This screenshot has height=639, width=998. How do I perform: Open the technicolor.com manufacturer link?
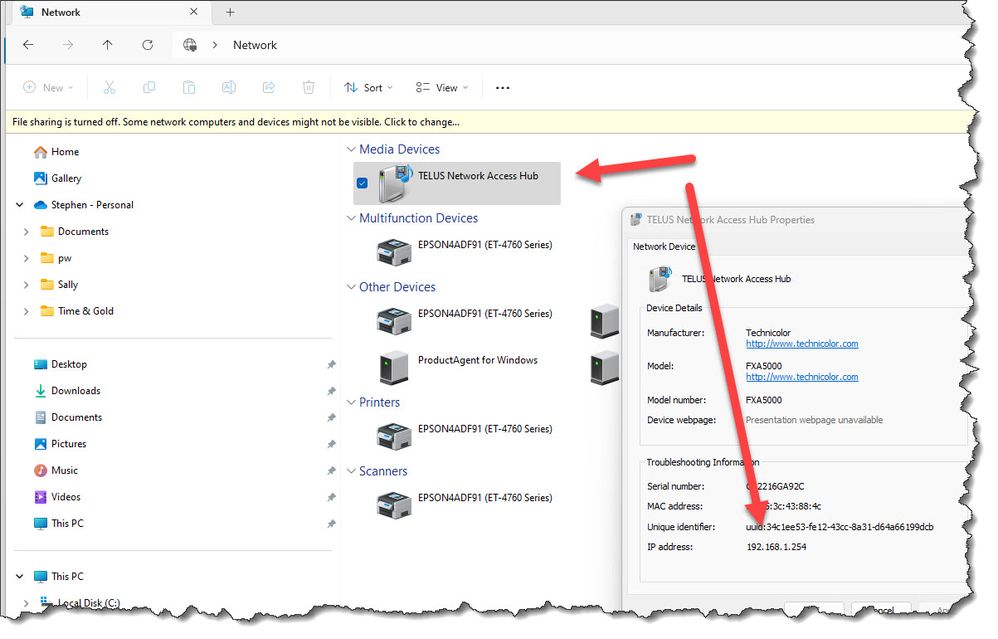click(802, 344)
